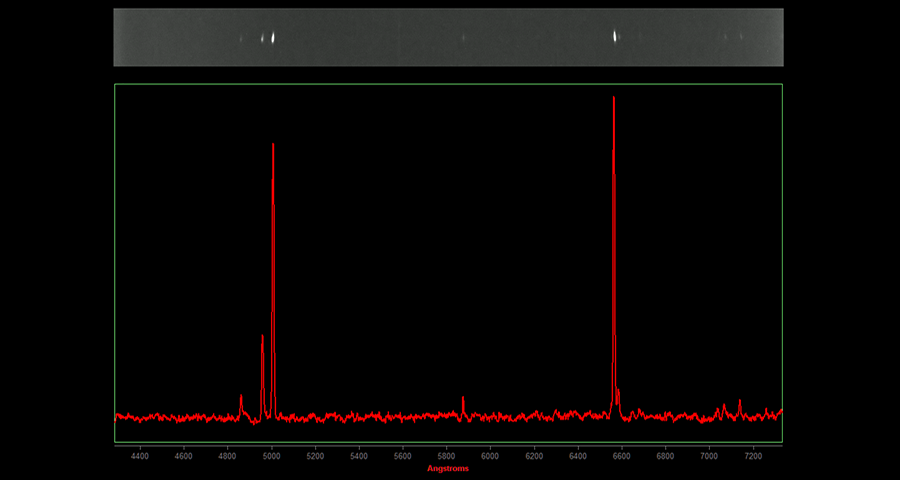
Task: Click the bright line in the strip above 6560
Action: 614,37
